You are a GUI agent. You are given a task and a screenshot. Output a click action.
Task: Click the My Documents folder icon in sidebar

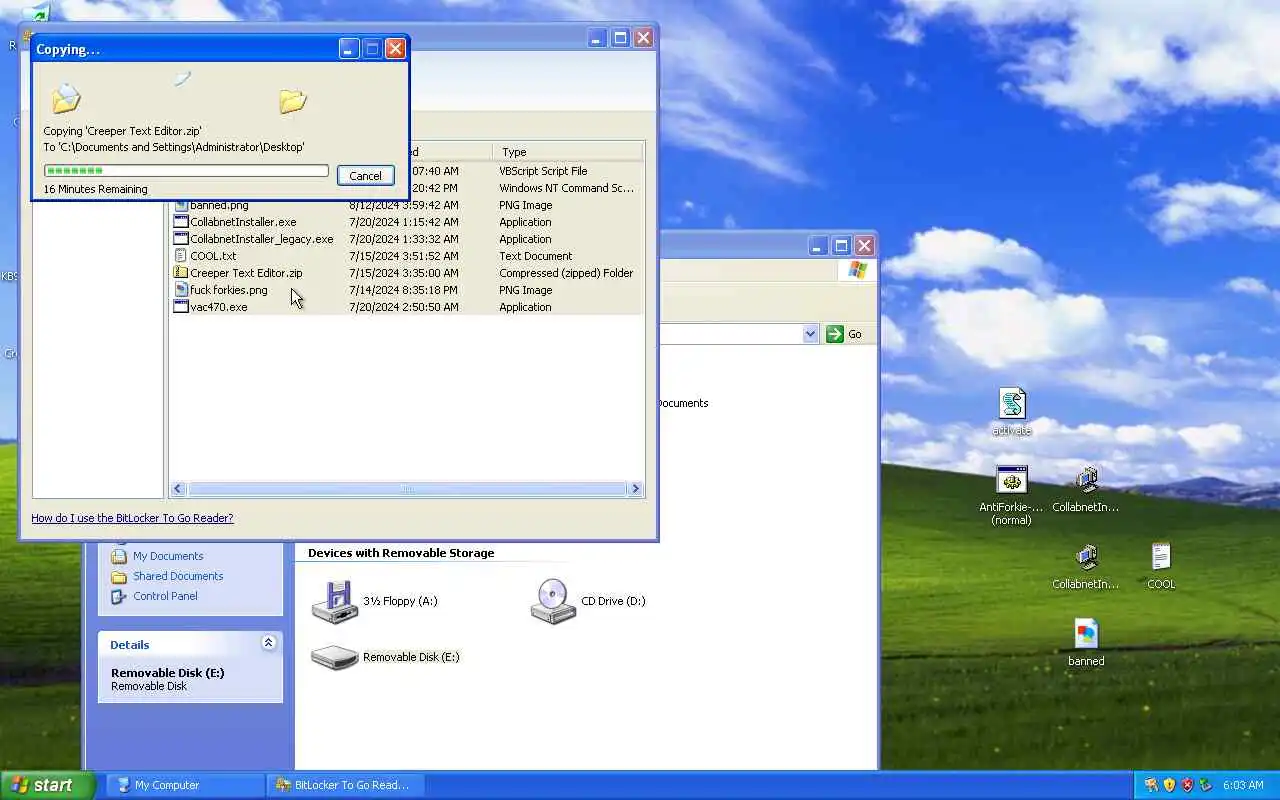click(119, 556)
